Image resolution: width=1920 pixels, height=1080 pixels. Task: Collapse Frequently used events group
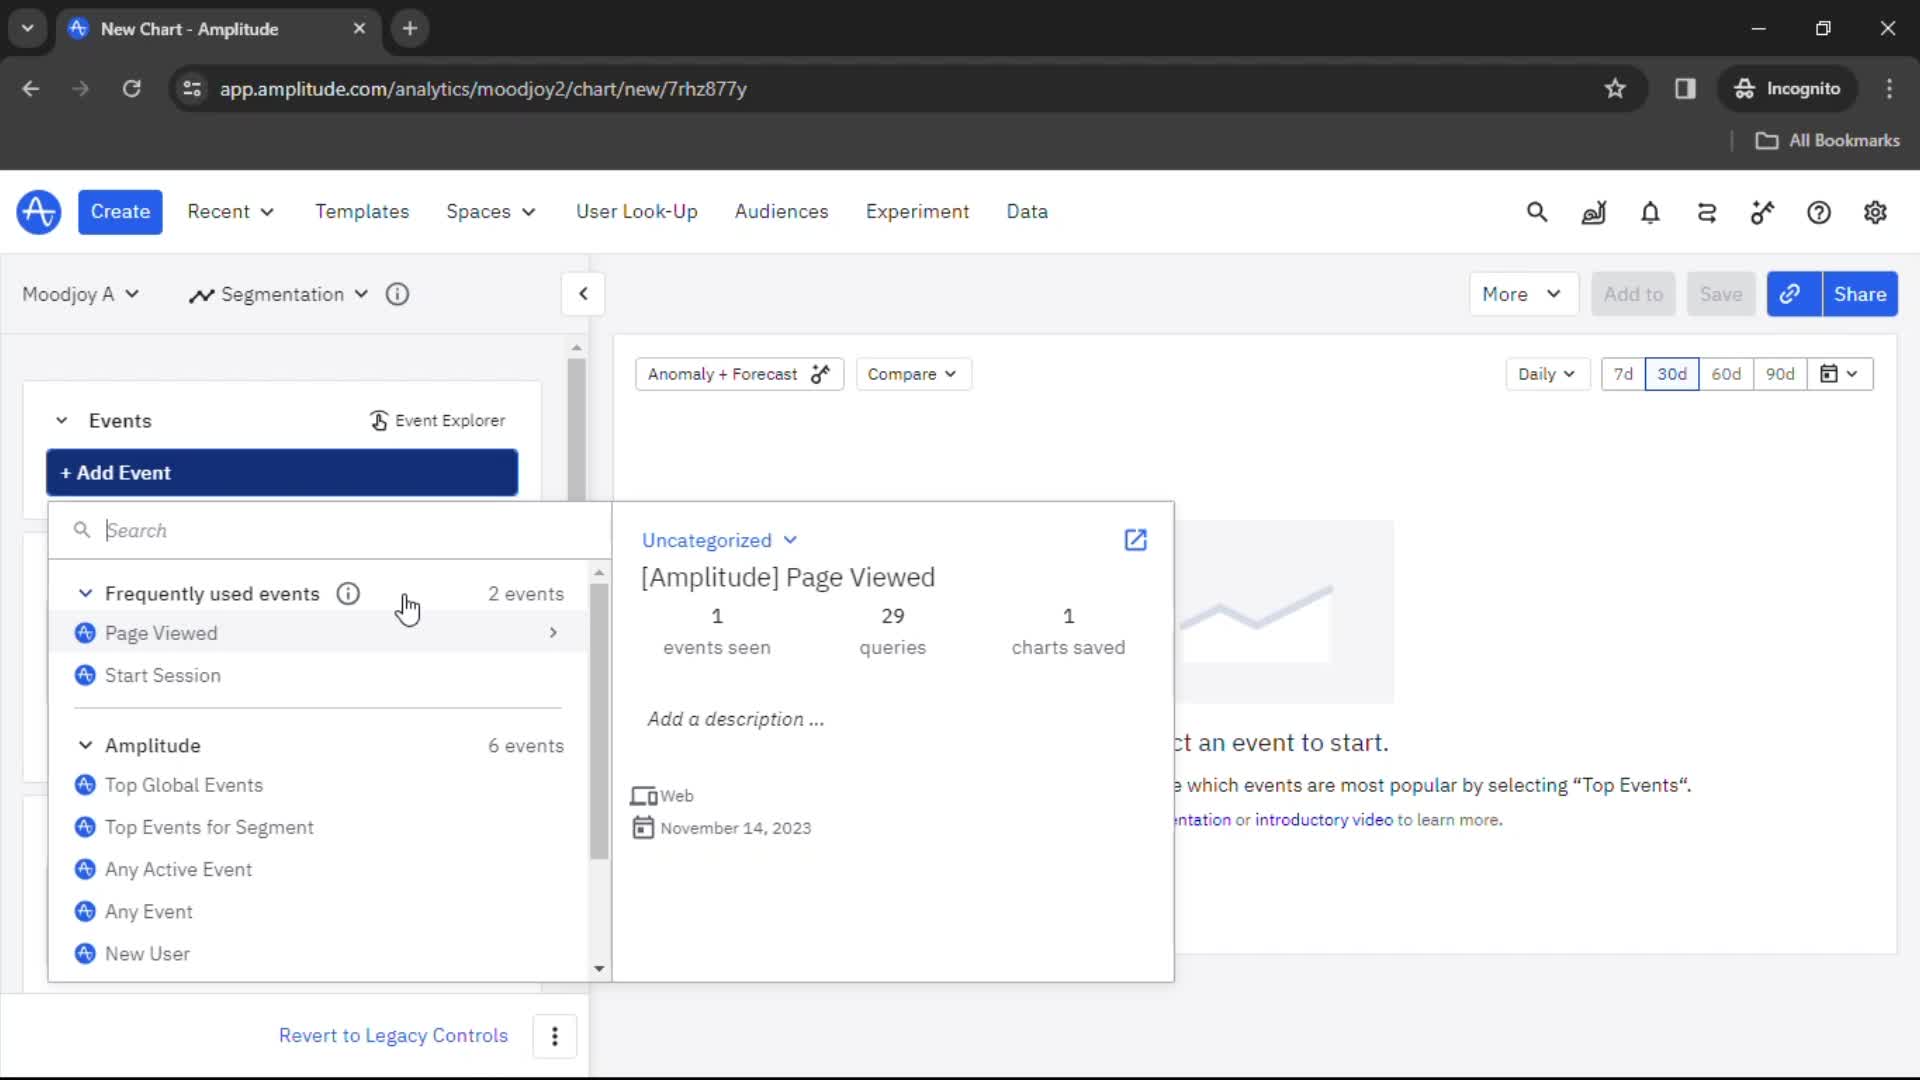pos(86,594)
